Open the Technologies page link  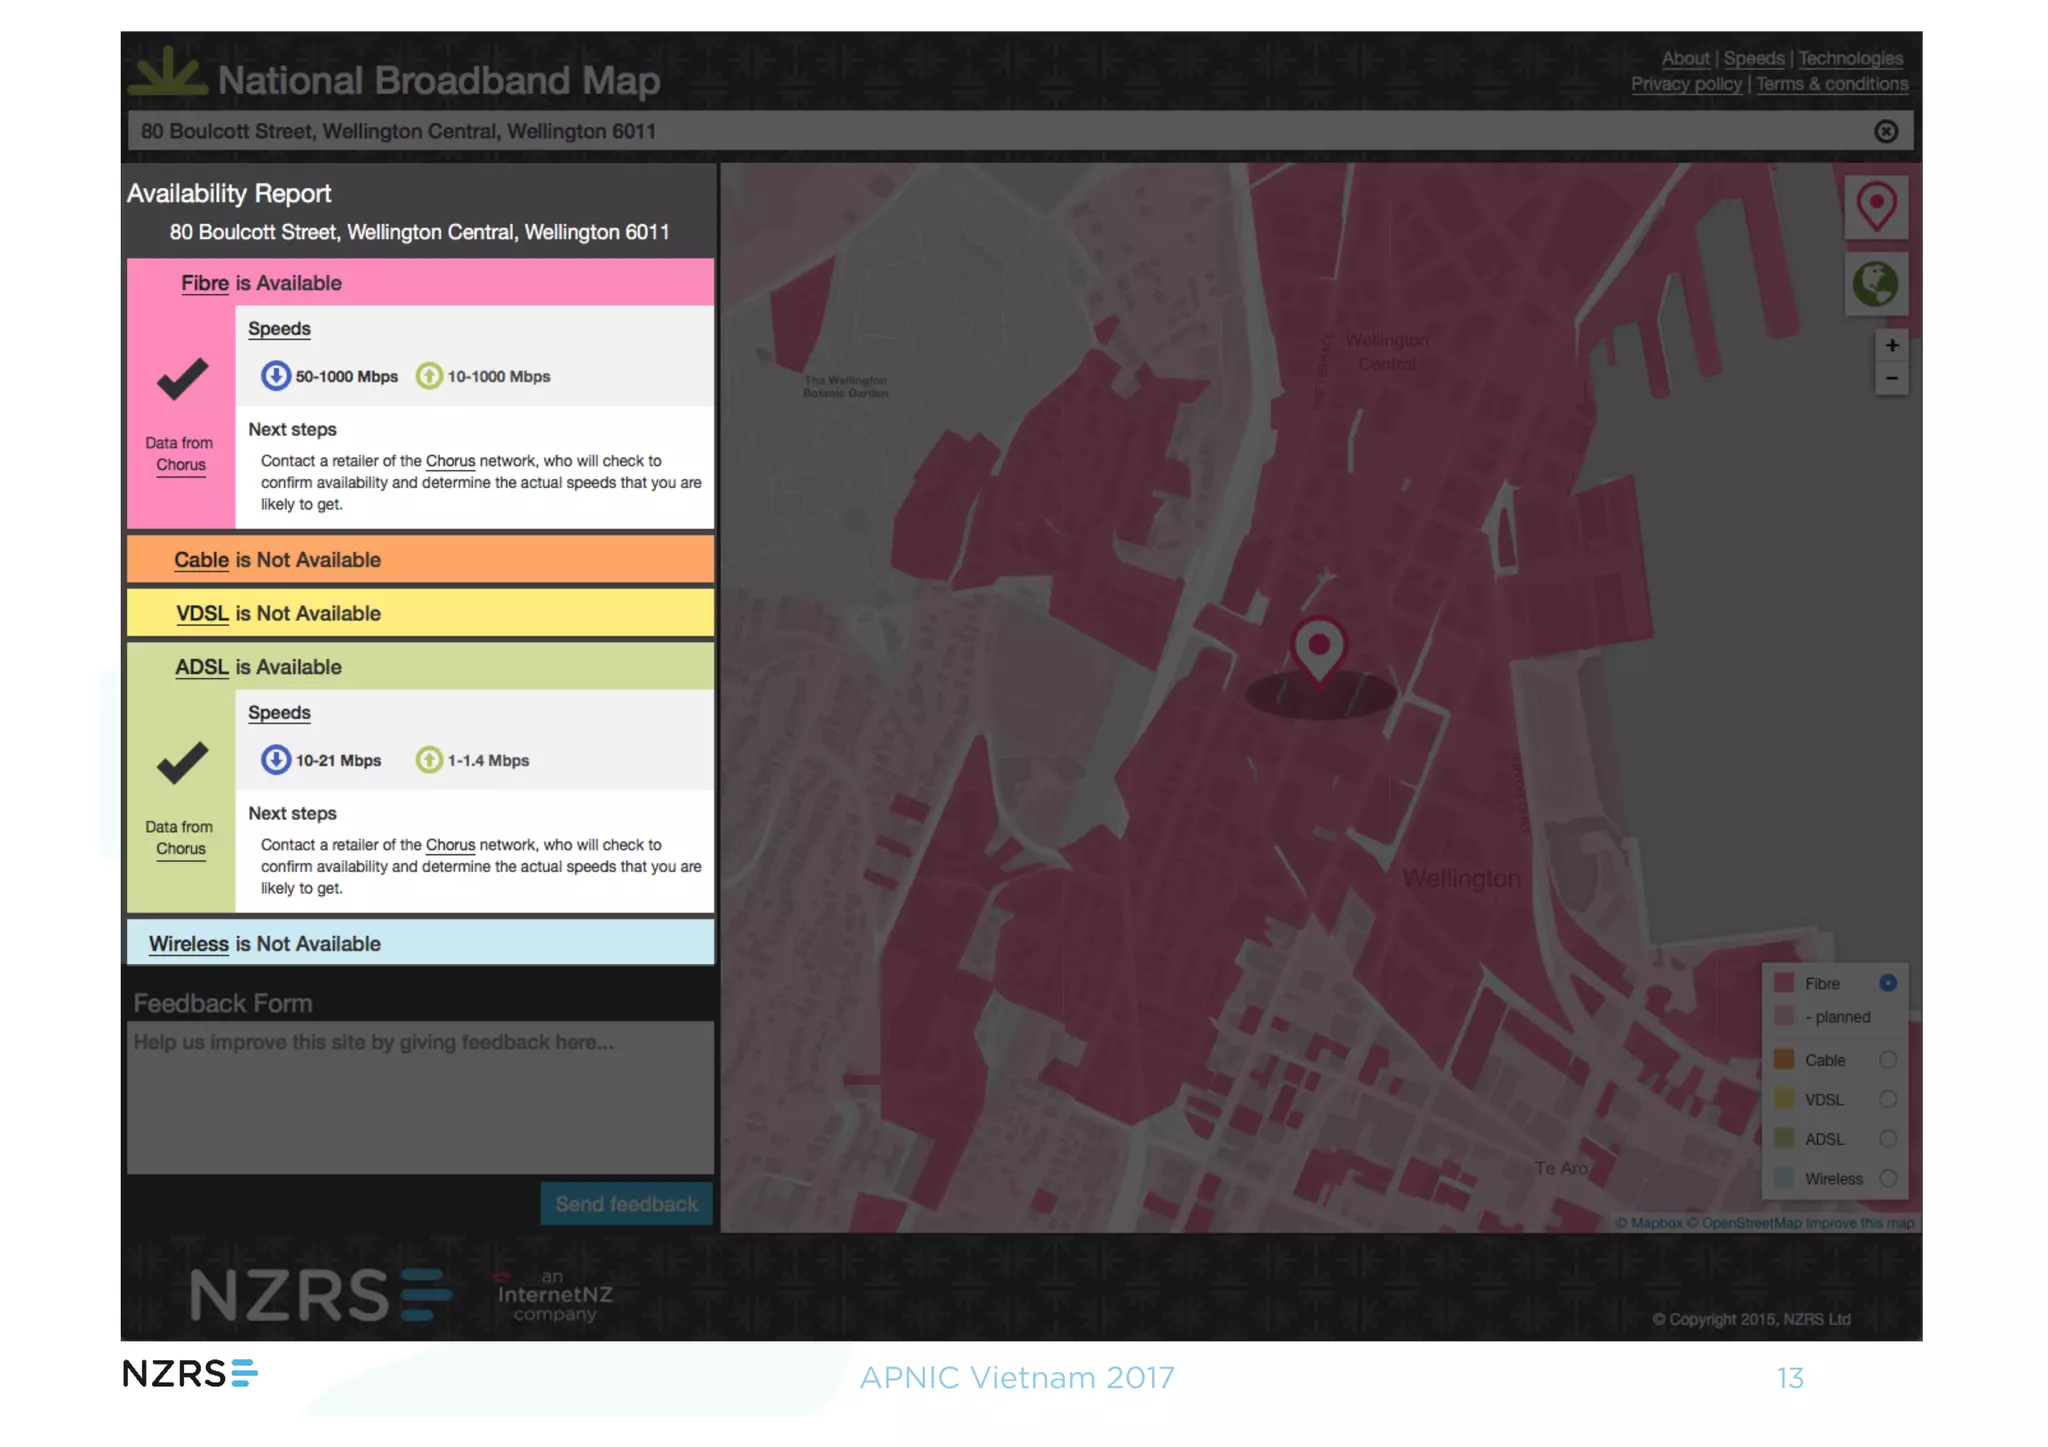point(1850,58)
